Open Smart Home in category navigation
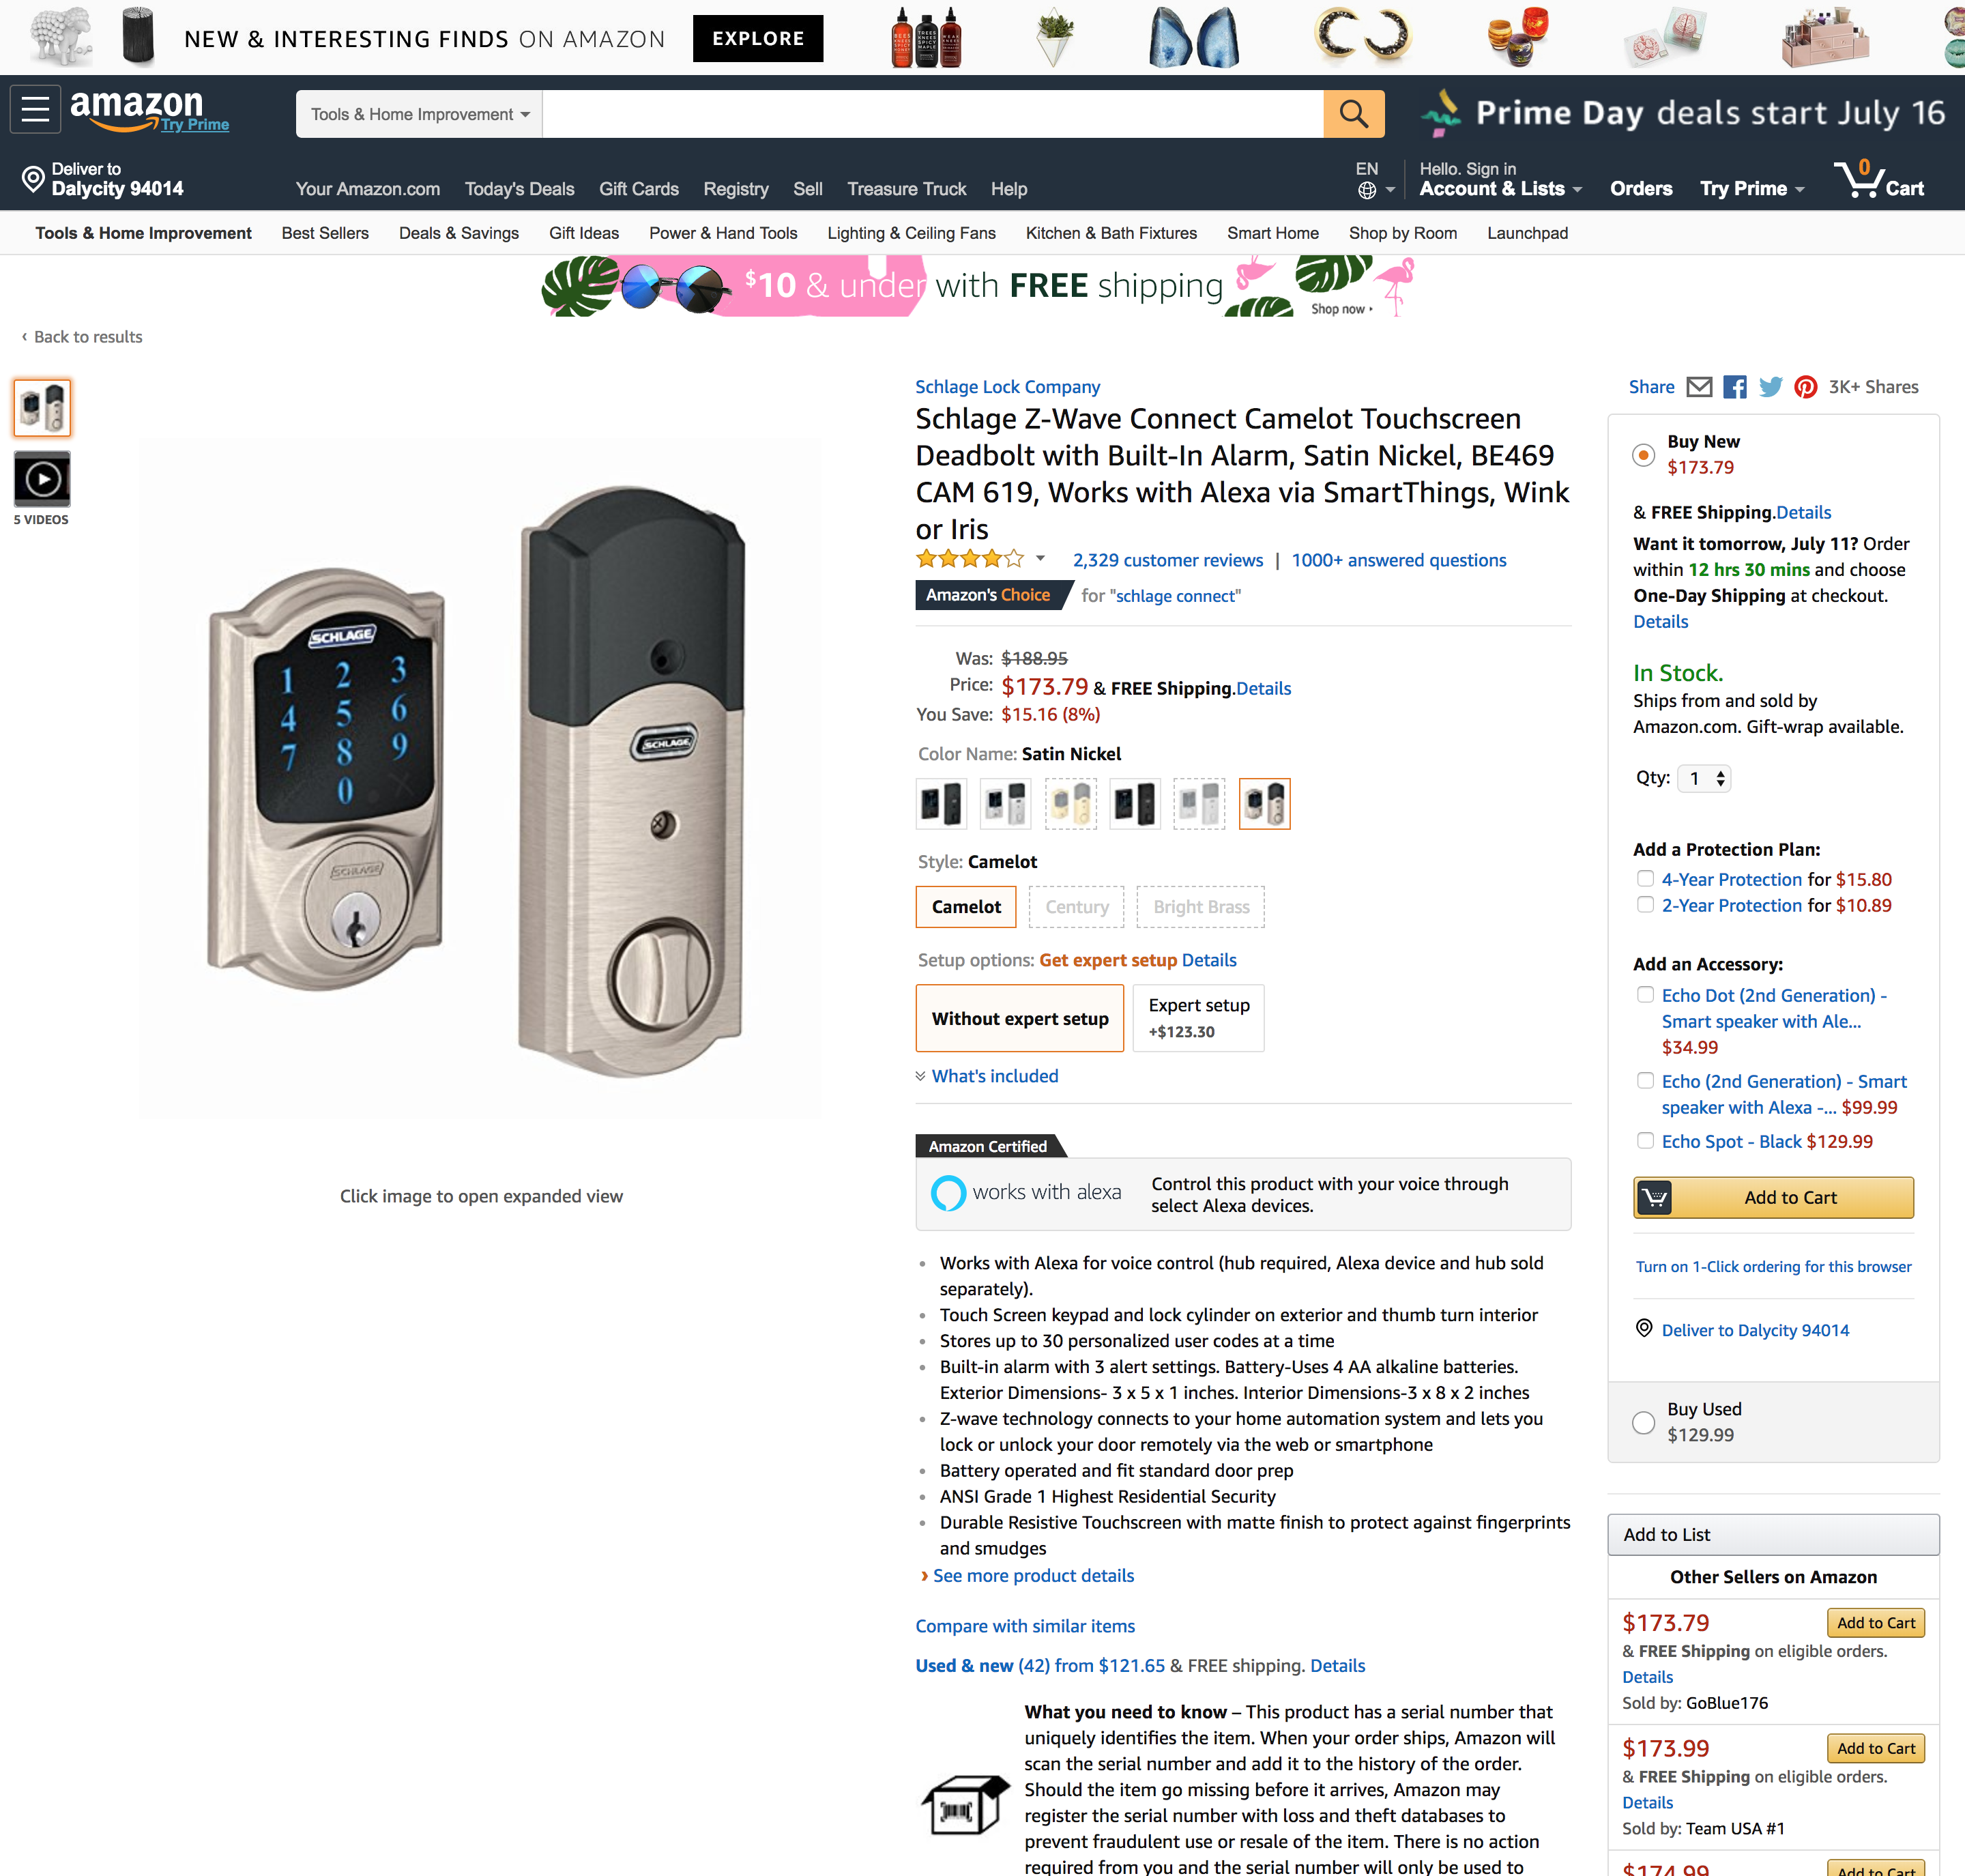 (x=1272, y=233)
